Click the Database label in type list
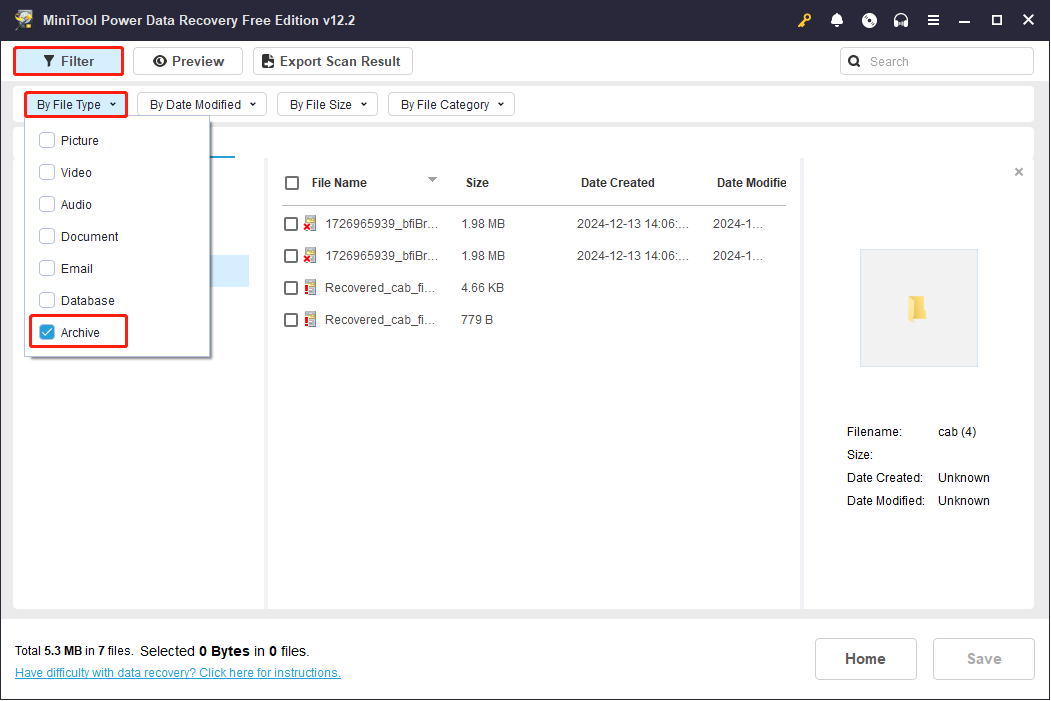This screenshot has width=1051, height=701. [87, 300]
